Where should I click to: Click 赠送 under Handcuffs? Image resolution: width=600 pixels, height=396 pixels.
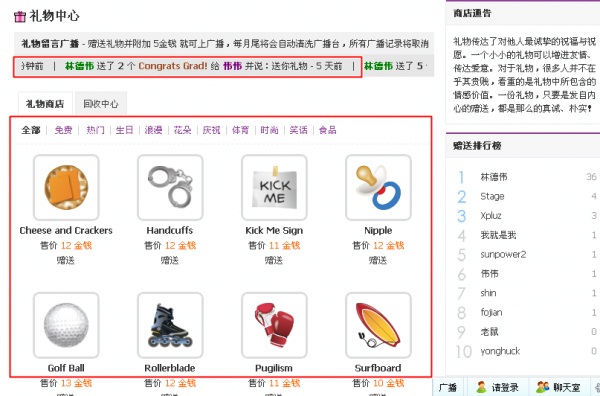(x=170, y=261)
